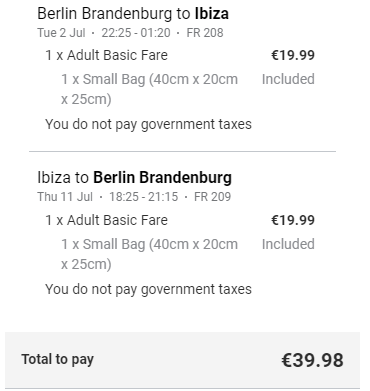Click the outbound government taxes note

click(148, 124)
